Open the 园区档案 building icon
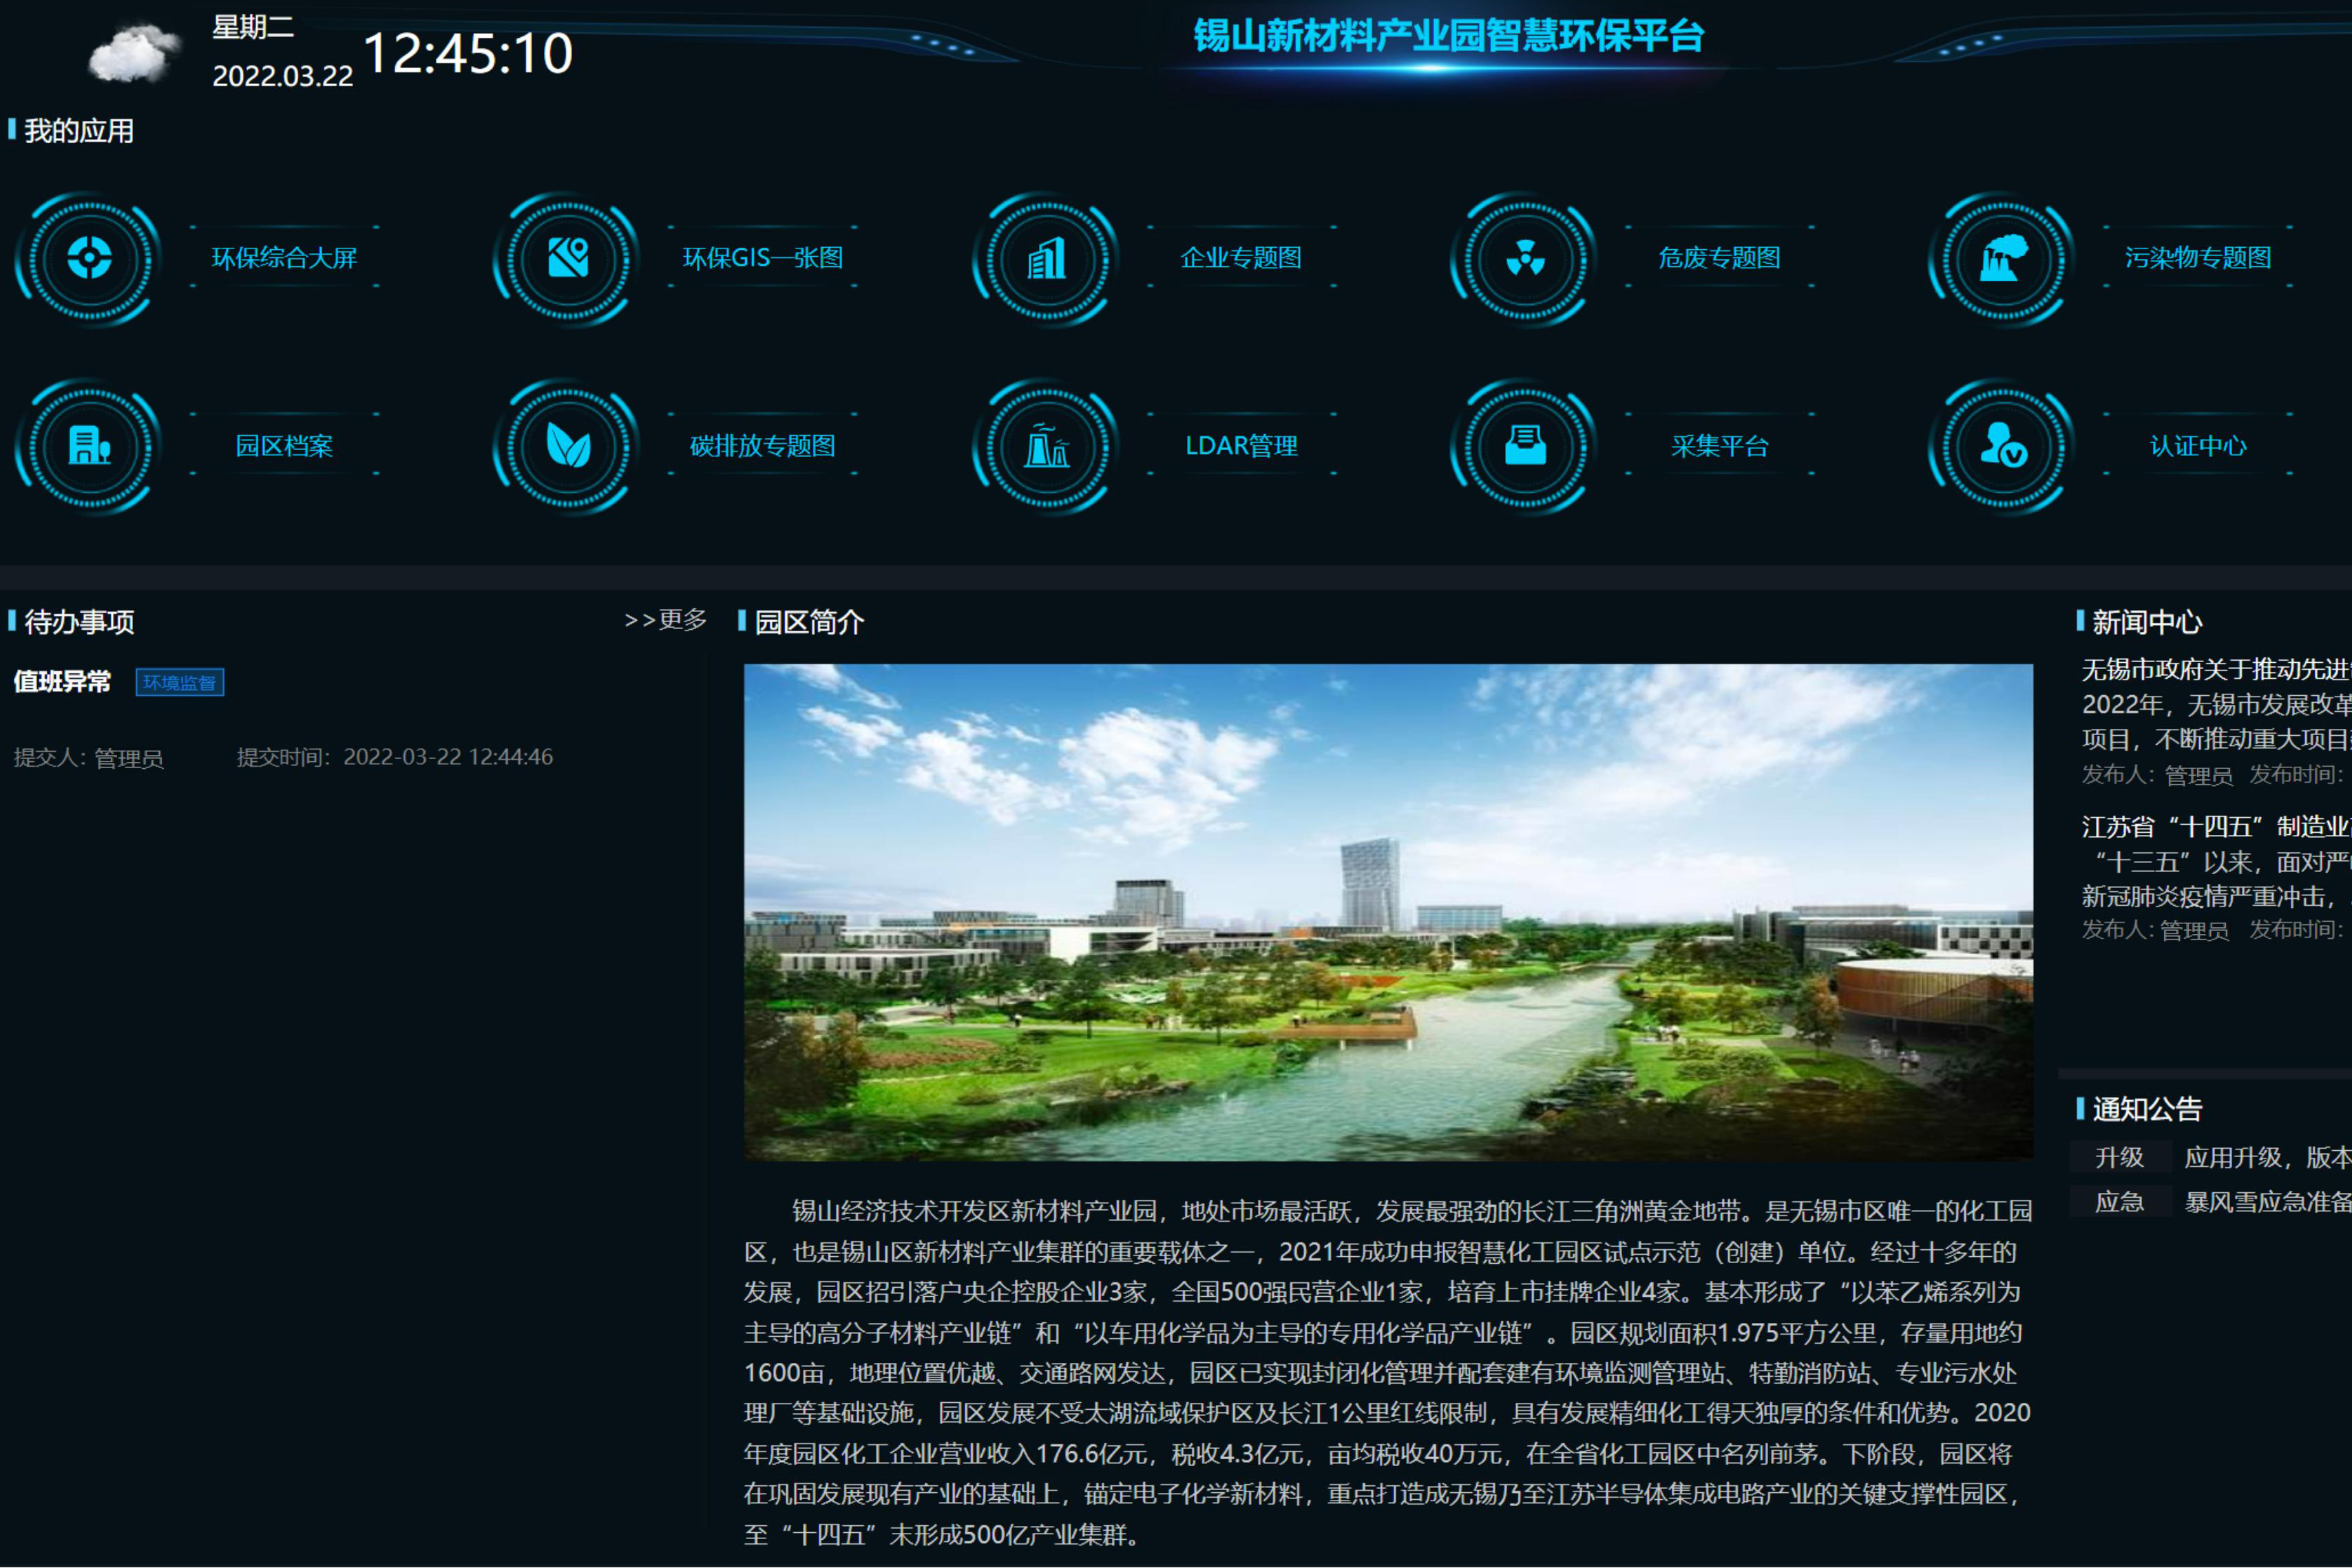 coord(89,445)
